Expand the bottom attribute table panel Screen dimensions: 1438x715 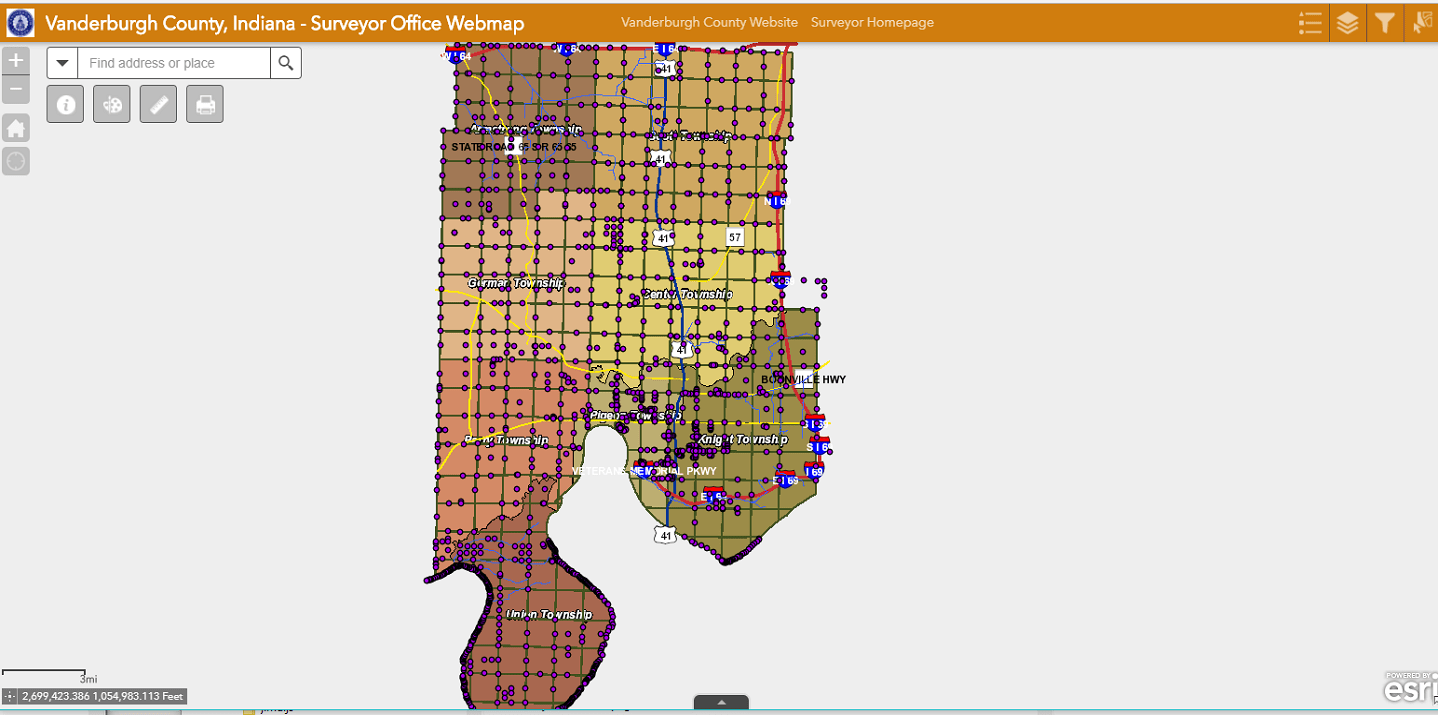[721, 704]
